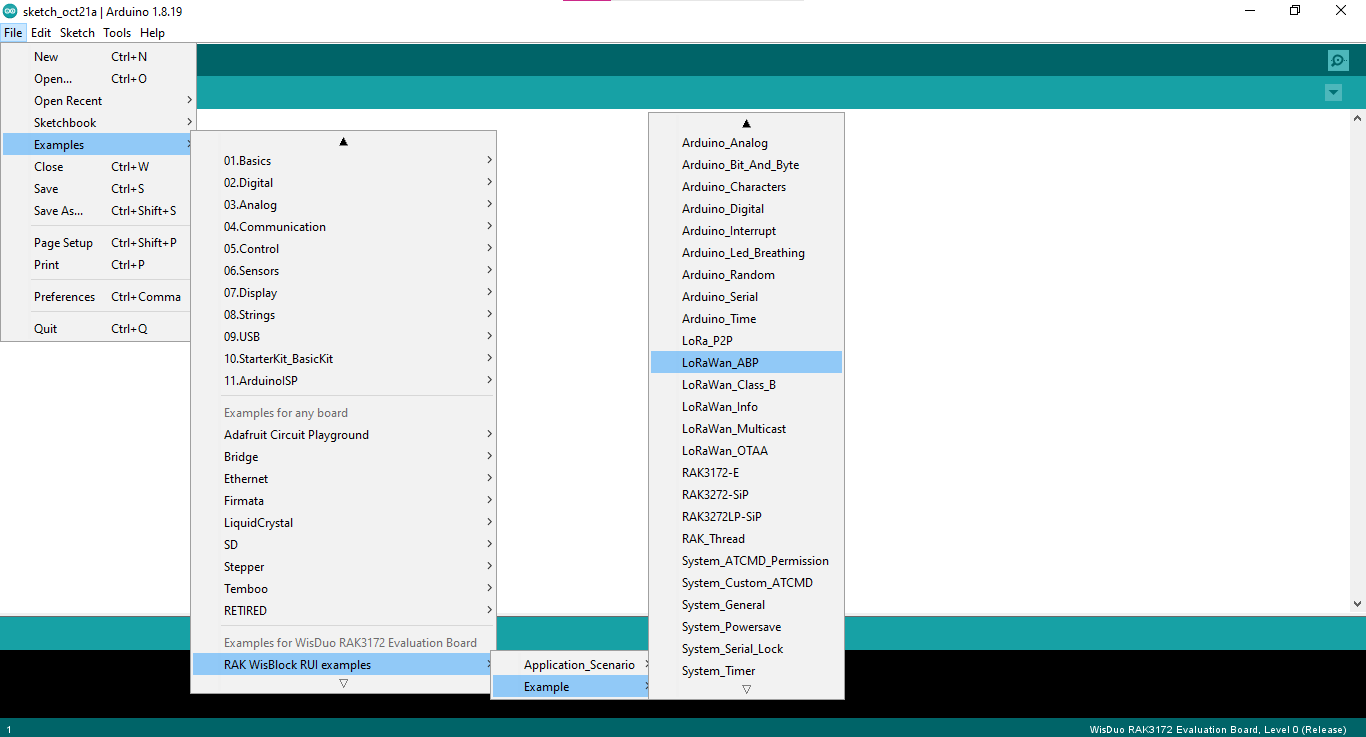Open Page Setup from File menu
This screenshot has width=1366, height=737.
pyautogui.click(x=98, y=243)
